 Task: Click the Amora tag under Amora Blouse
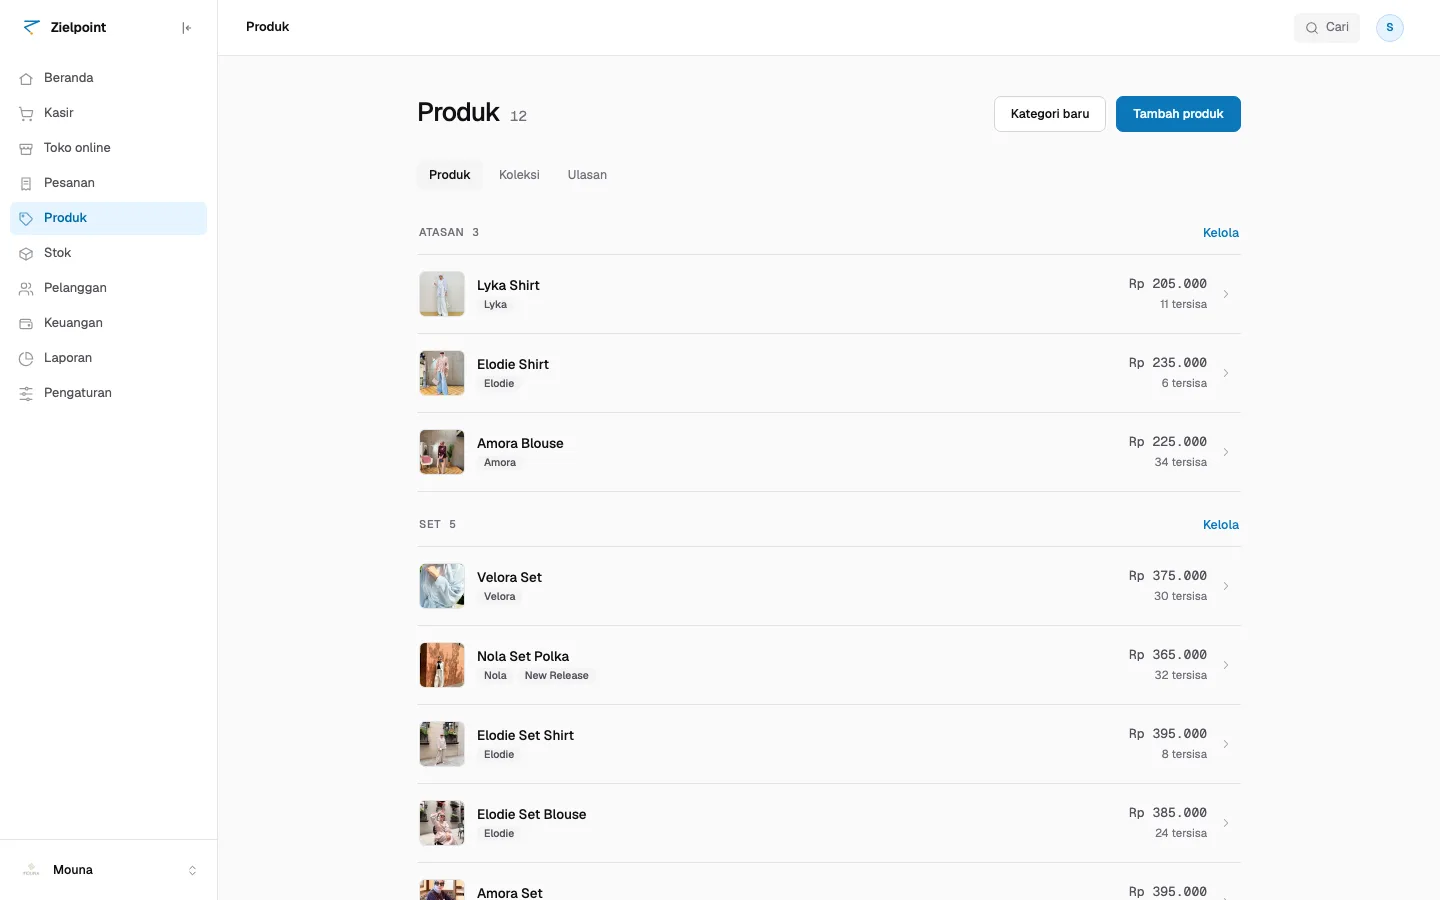(x=500, y=463)
